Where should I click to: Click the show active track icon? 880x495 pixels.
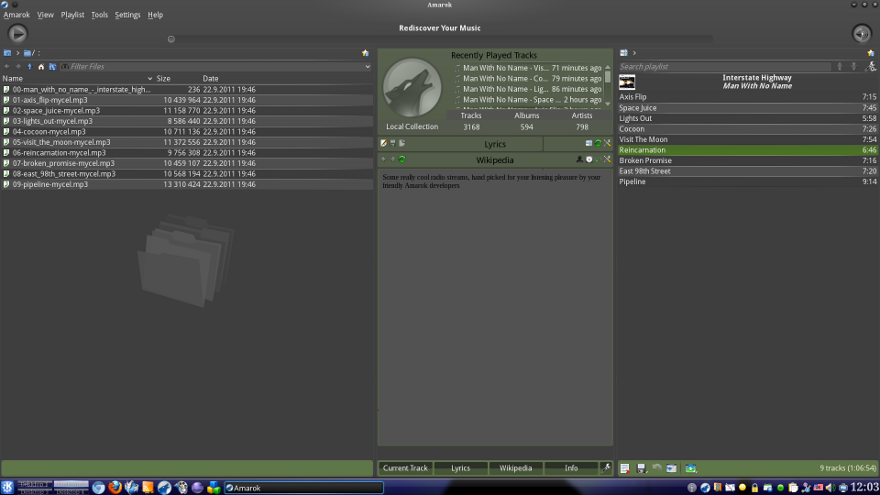(x=672, y=469)
